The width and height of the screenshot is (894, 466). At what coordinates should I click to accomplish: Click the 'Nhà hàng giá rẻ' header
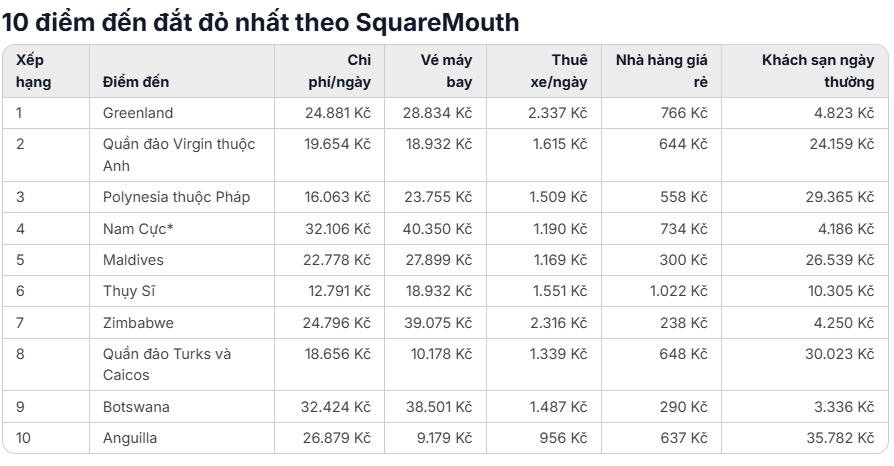pyautogui.click(x=661, y=71)
